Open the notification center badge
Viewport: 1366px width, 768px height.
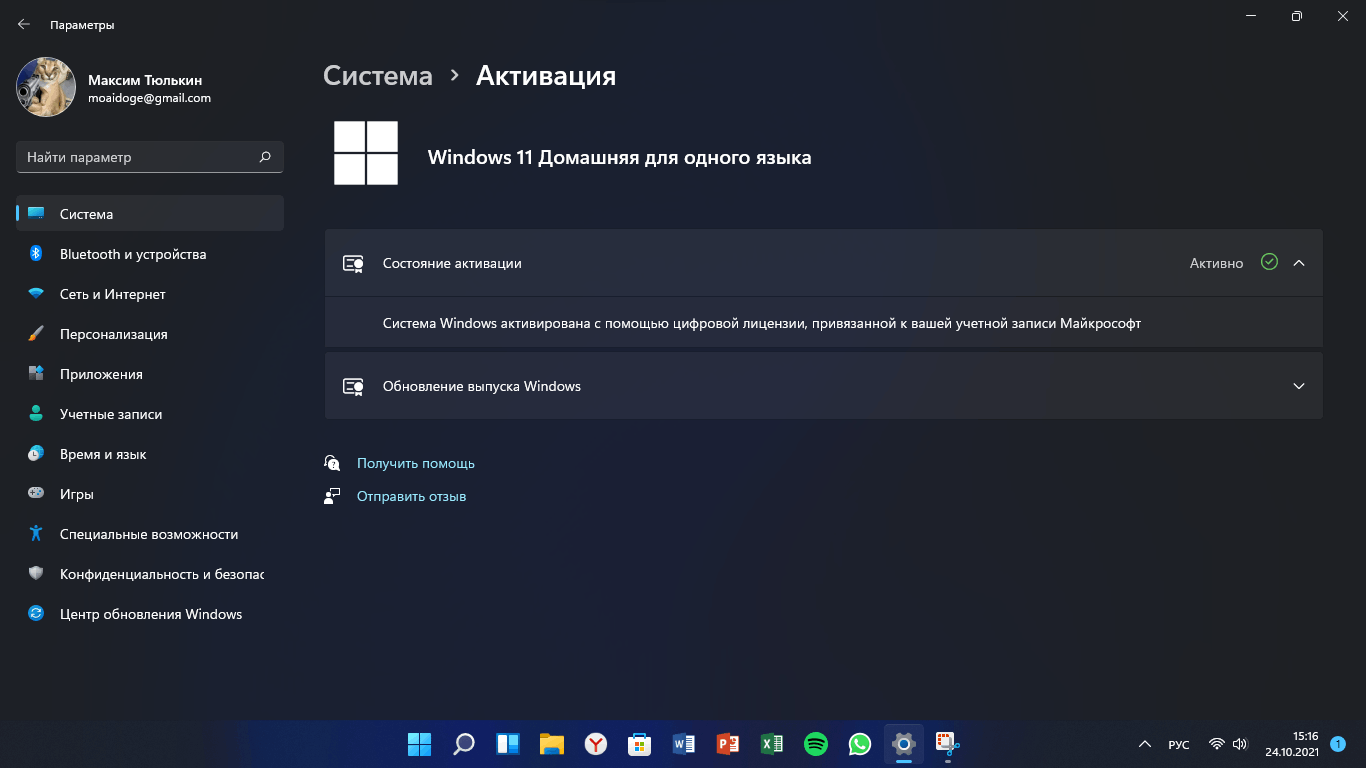click(x=1338, y=745)
